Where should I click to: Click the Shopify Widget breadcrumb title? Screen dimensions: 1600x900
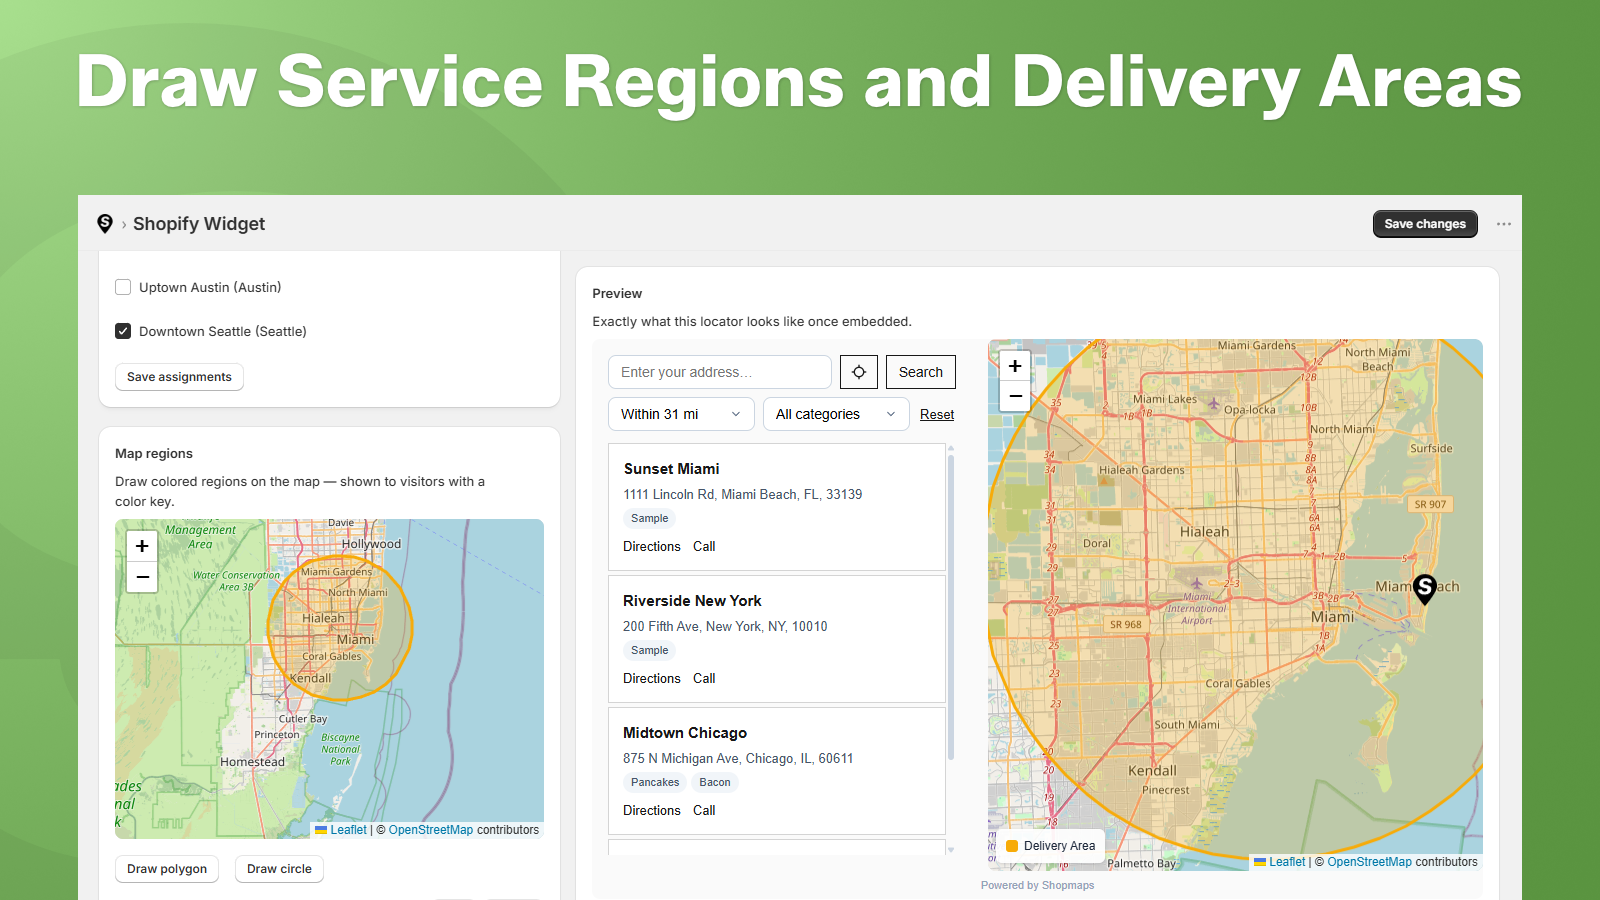coord(199,224)
